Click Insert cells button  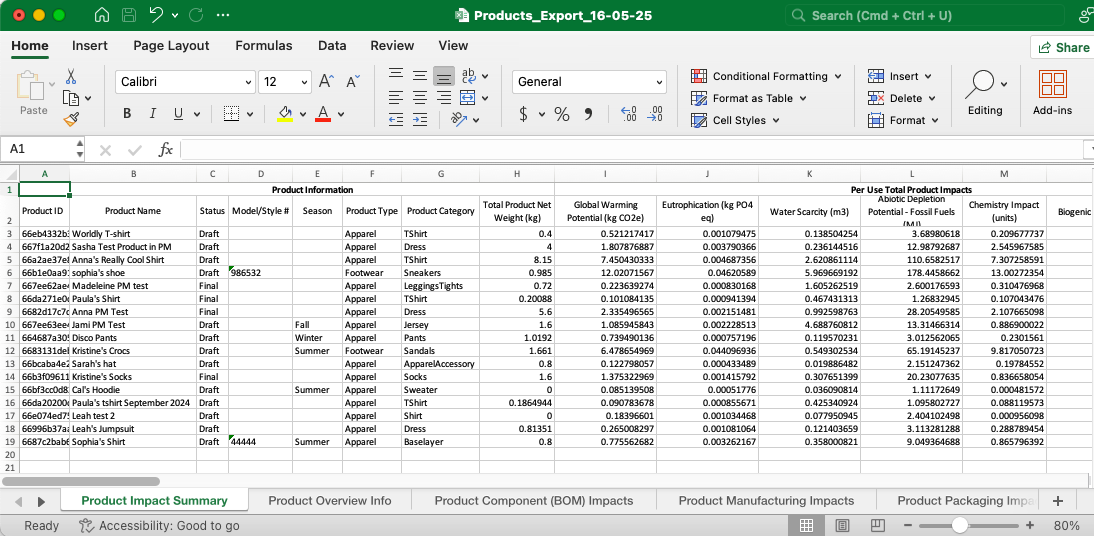pyautogui.click(x=900, y=76)
